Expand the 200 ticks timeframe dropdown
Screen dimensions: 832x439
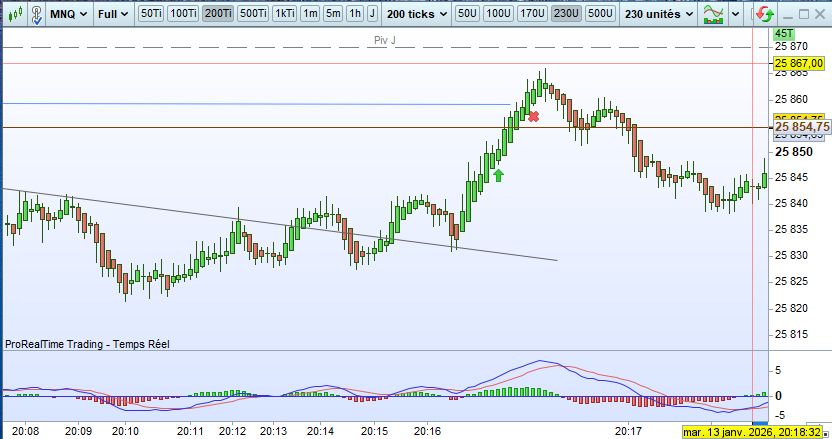[417, 14]
